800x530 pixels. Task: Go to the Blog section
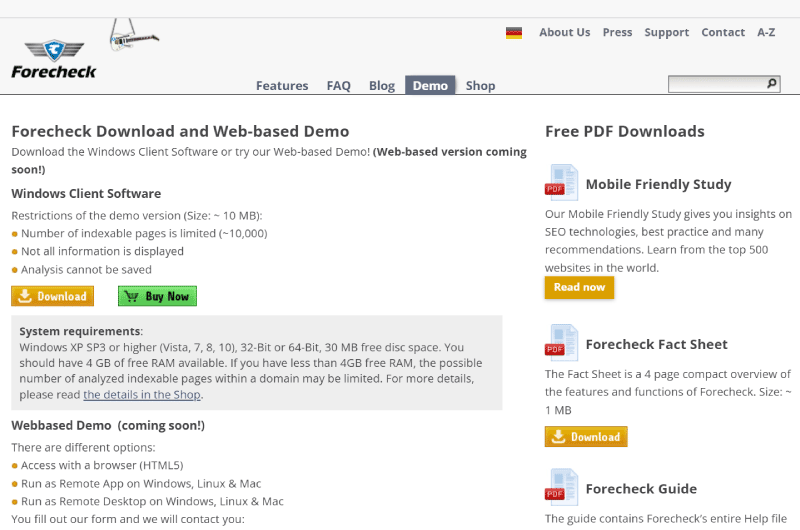click(x=382, y=86)
